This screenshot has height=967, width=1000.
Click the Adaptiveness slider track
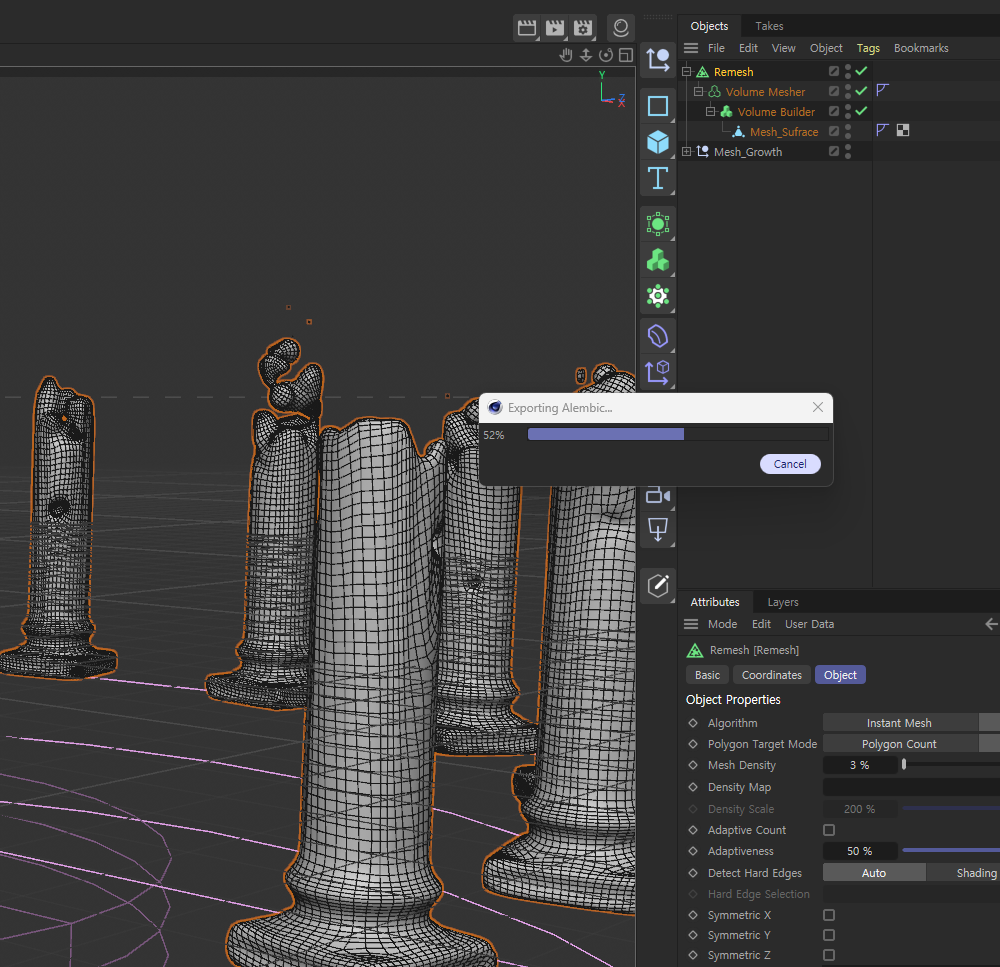coord(951,850)
